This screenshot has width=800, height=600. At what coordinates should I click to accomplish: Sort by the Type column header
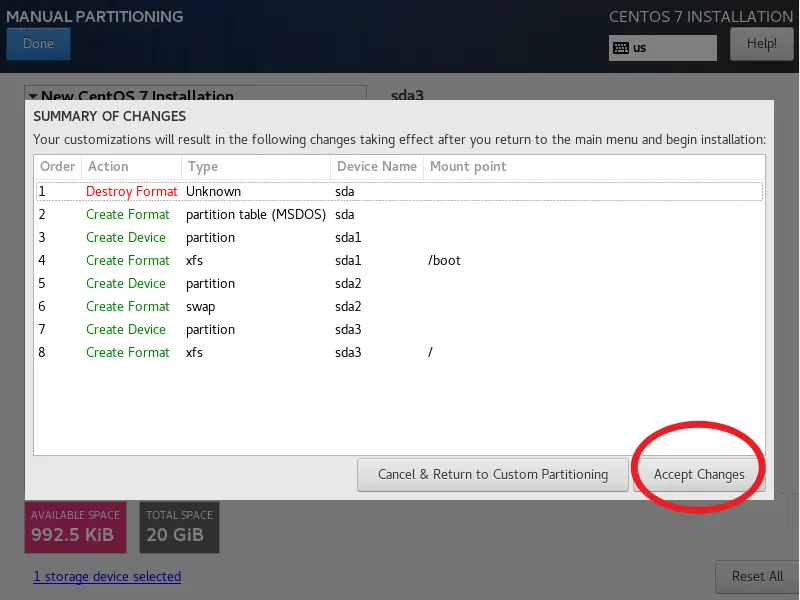tap(256, 167)
